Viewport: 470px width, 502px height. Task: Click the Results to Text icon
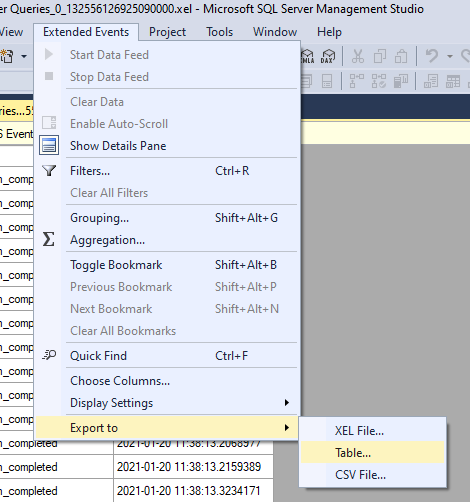tap(431, 81)
